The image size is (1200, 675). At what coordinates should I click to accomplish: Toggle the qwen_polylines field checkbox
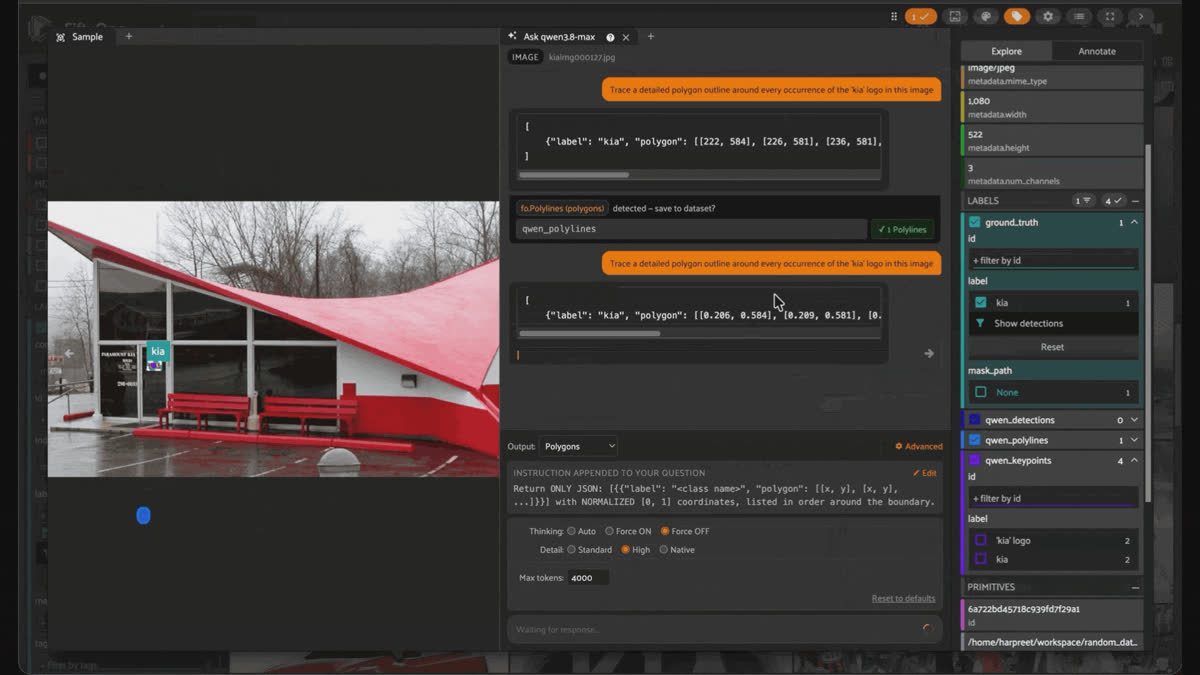coord(975,440)
